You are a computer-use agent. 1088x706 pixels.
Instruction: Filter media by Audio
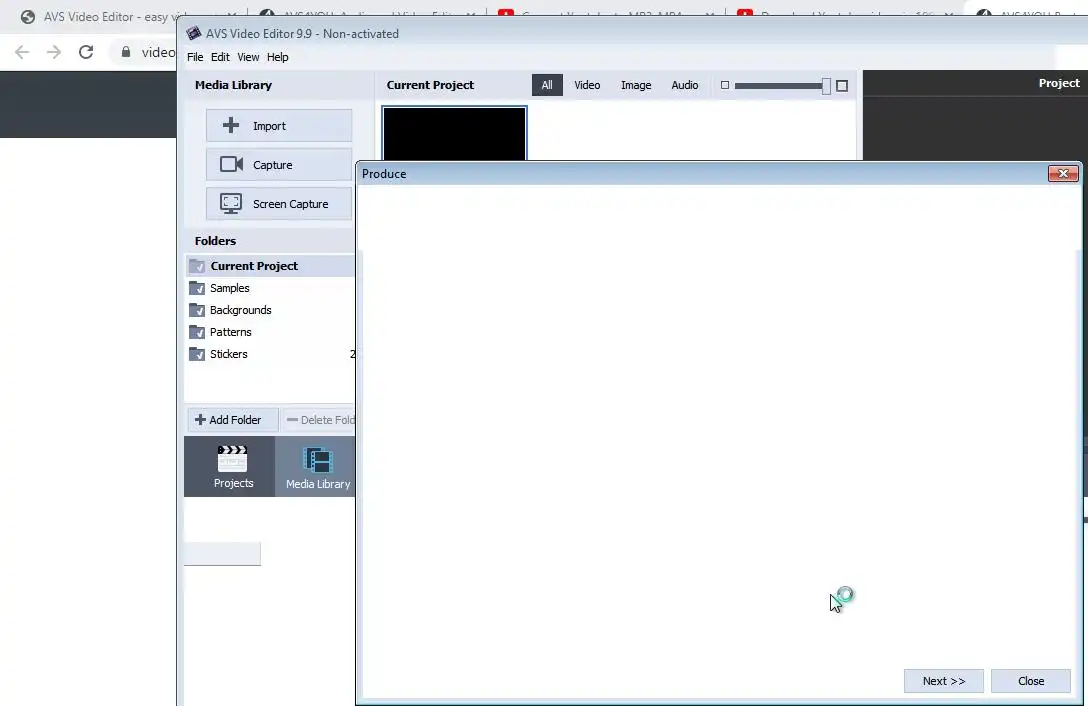pyautogui.click(x=685, y=85)
